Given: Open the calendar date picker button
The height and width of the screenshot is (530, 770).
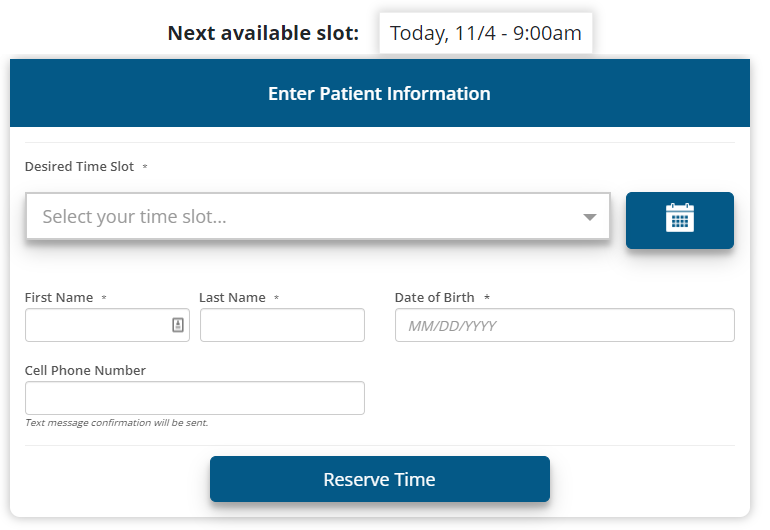Looking at the screenshot, I should point(680,220).
